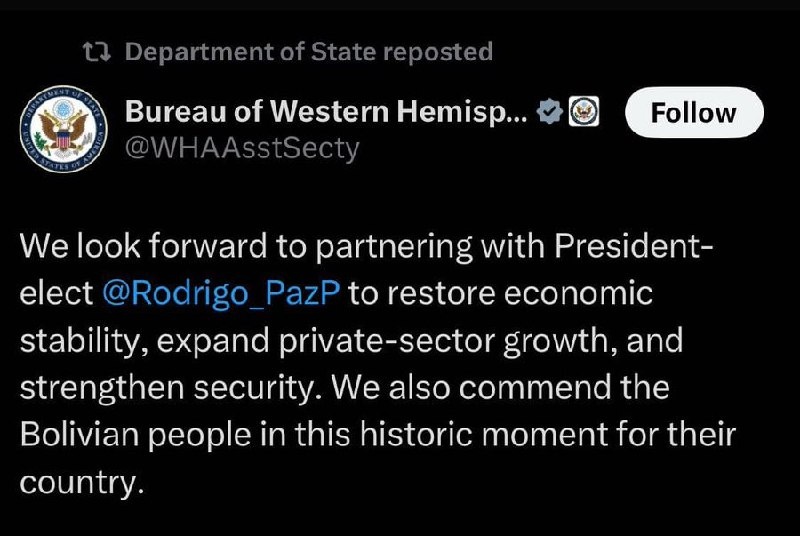Open the Department of State reposted label
Viewport: 800px width, 536px height.
308,52
